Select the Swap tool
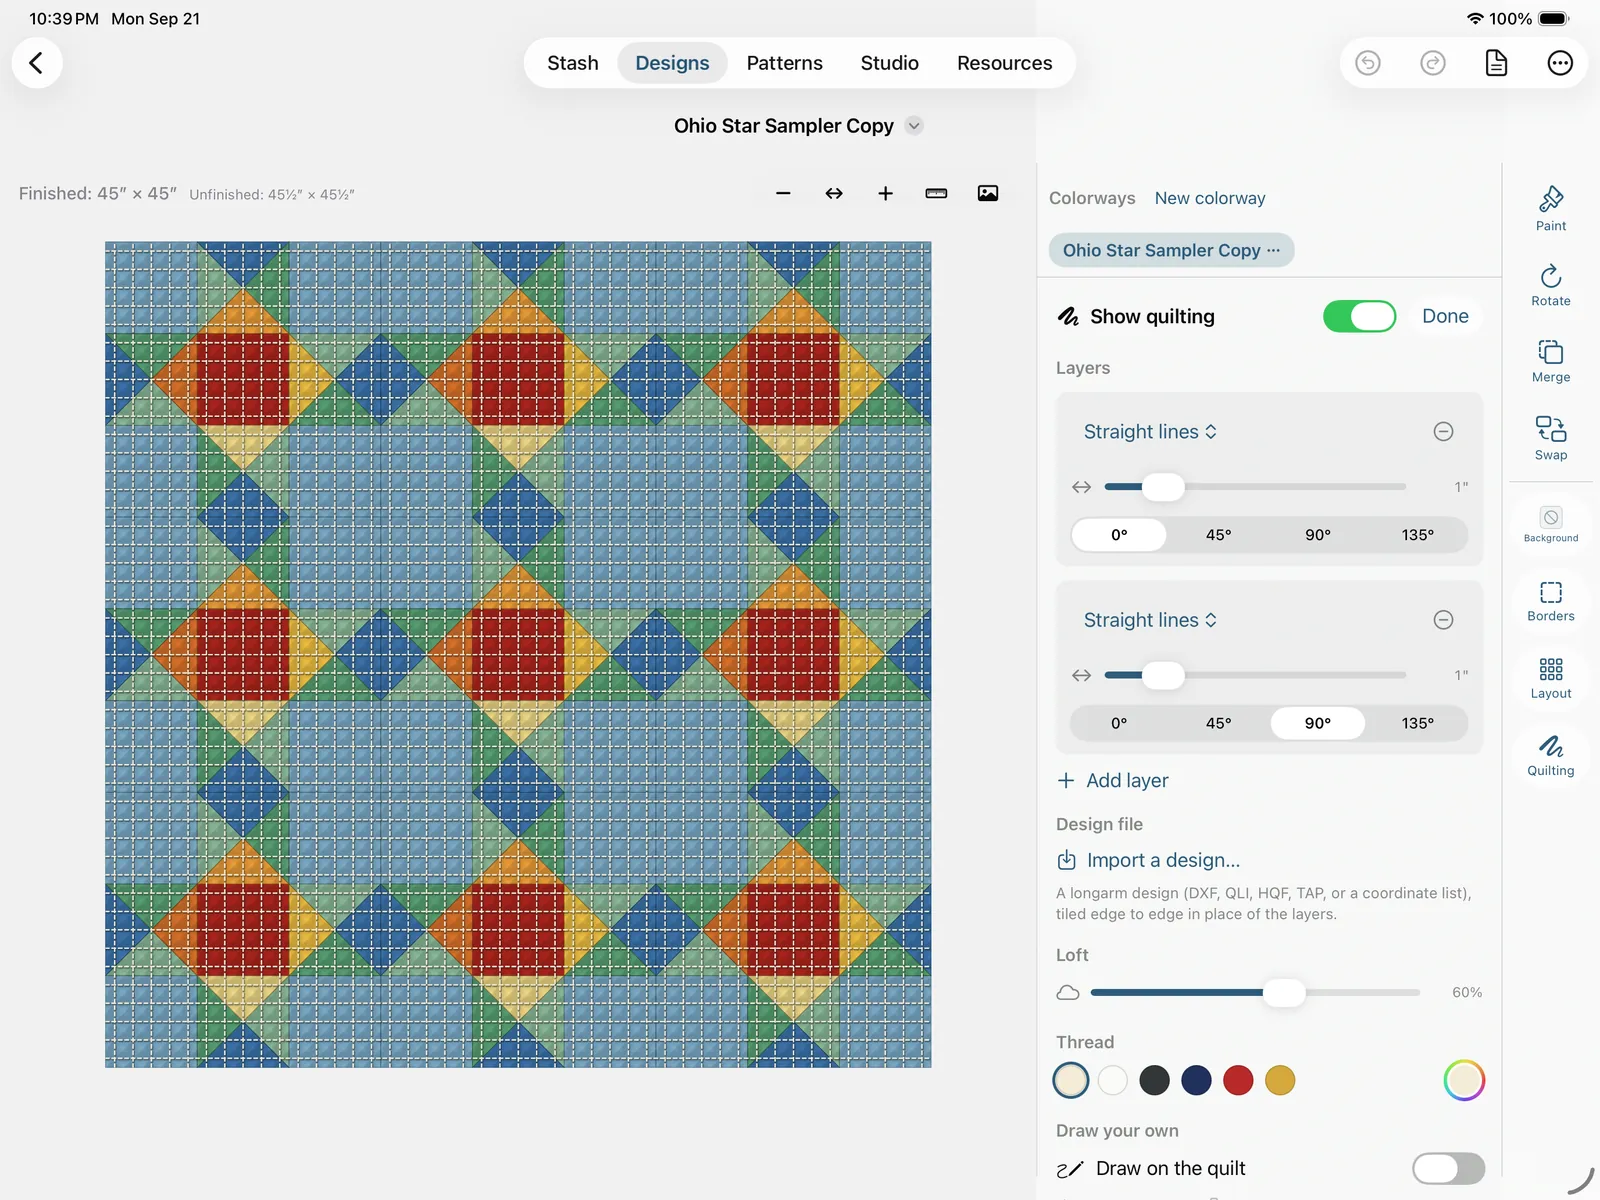 click(x=1551, y=438)
